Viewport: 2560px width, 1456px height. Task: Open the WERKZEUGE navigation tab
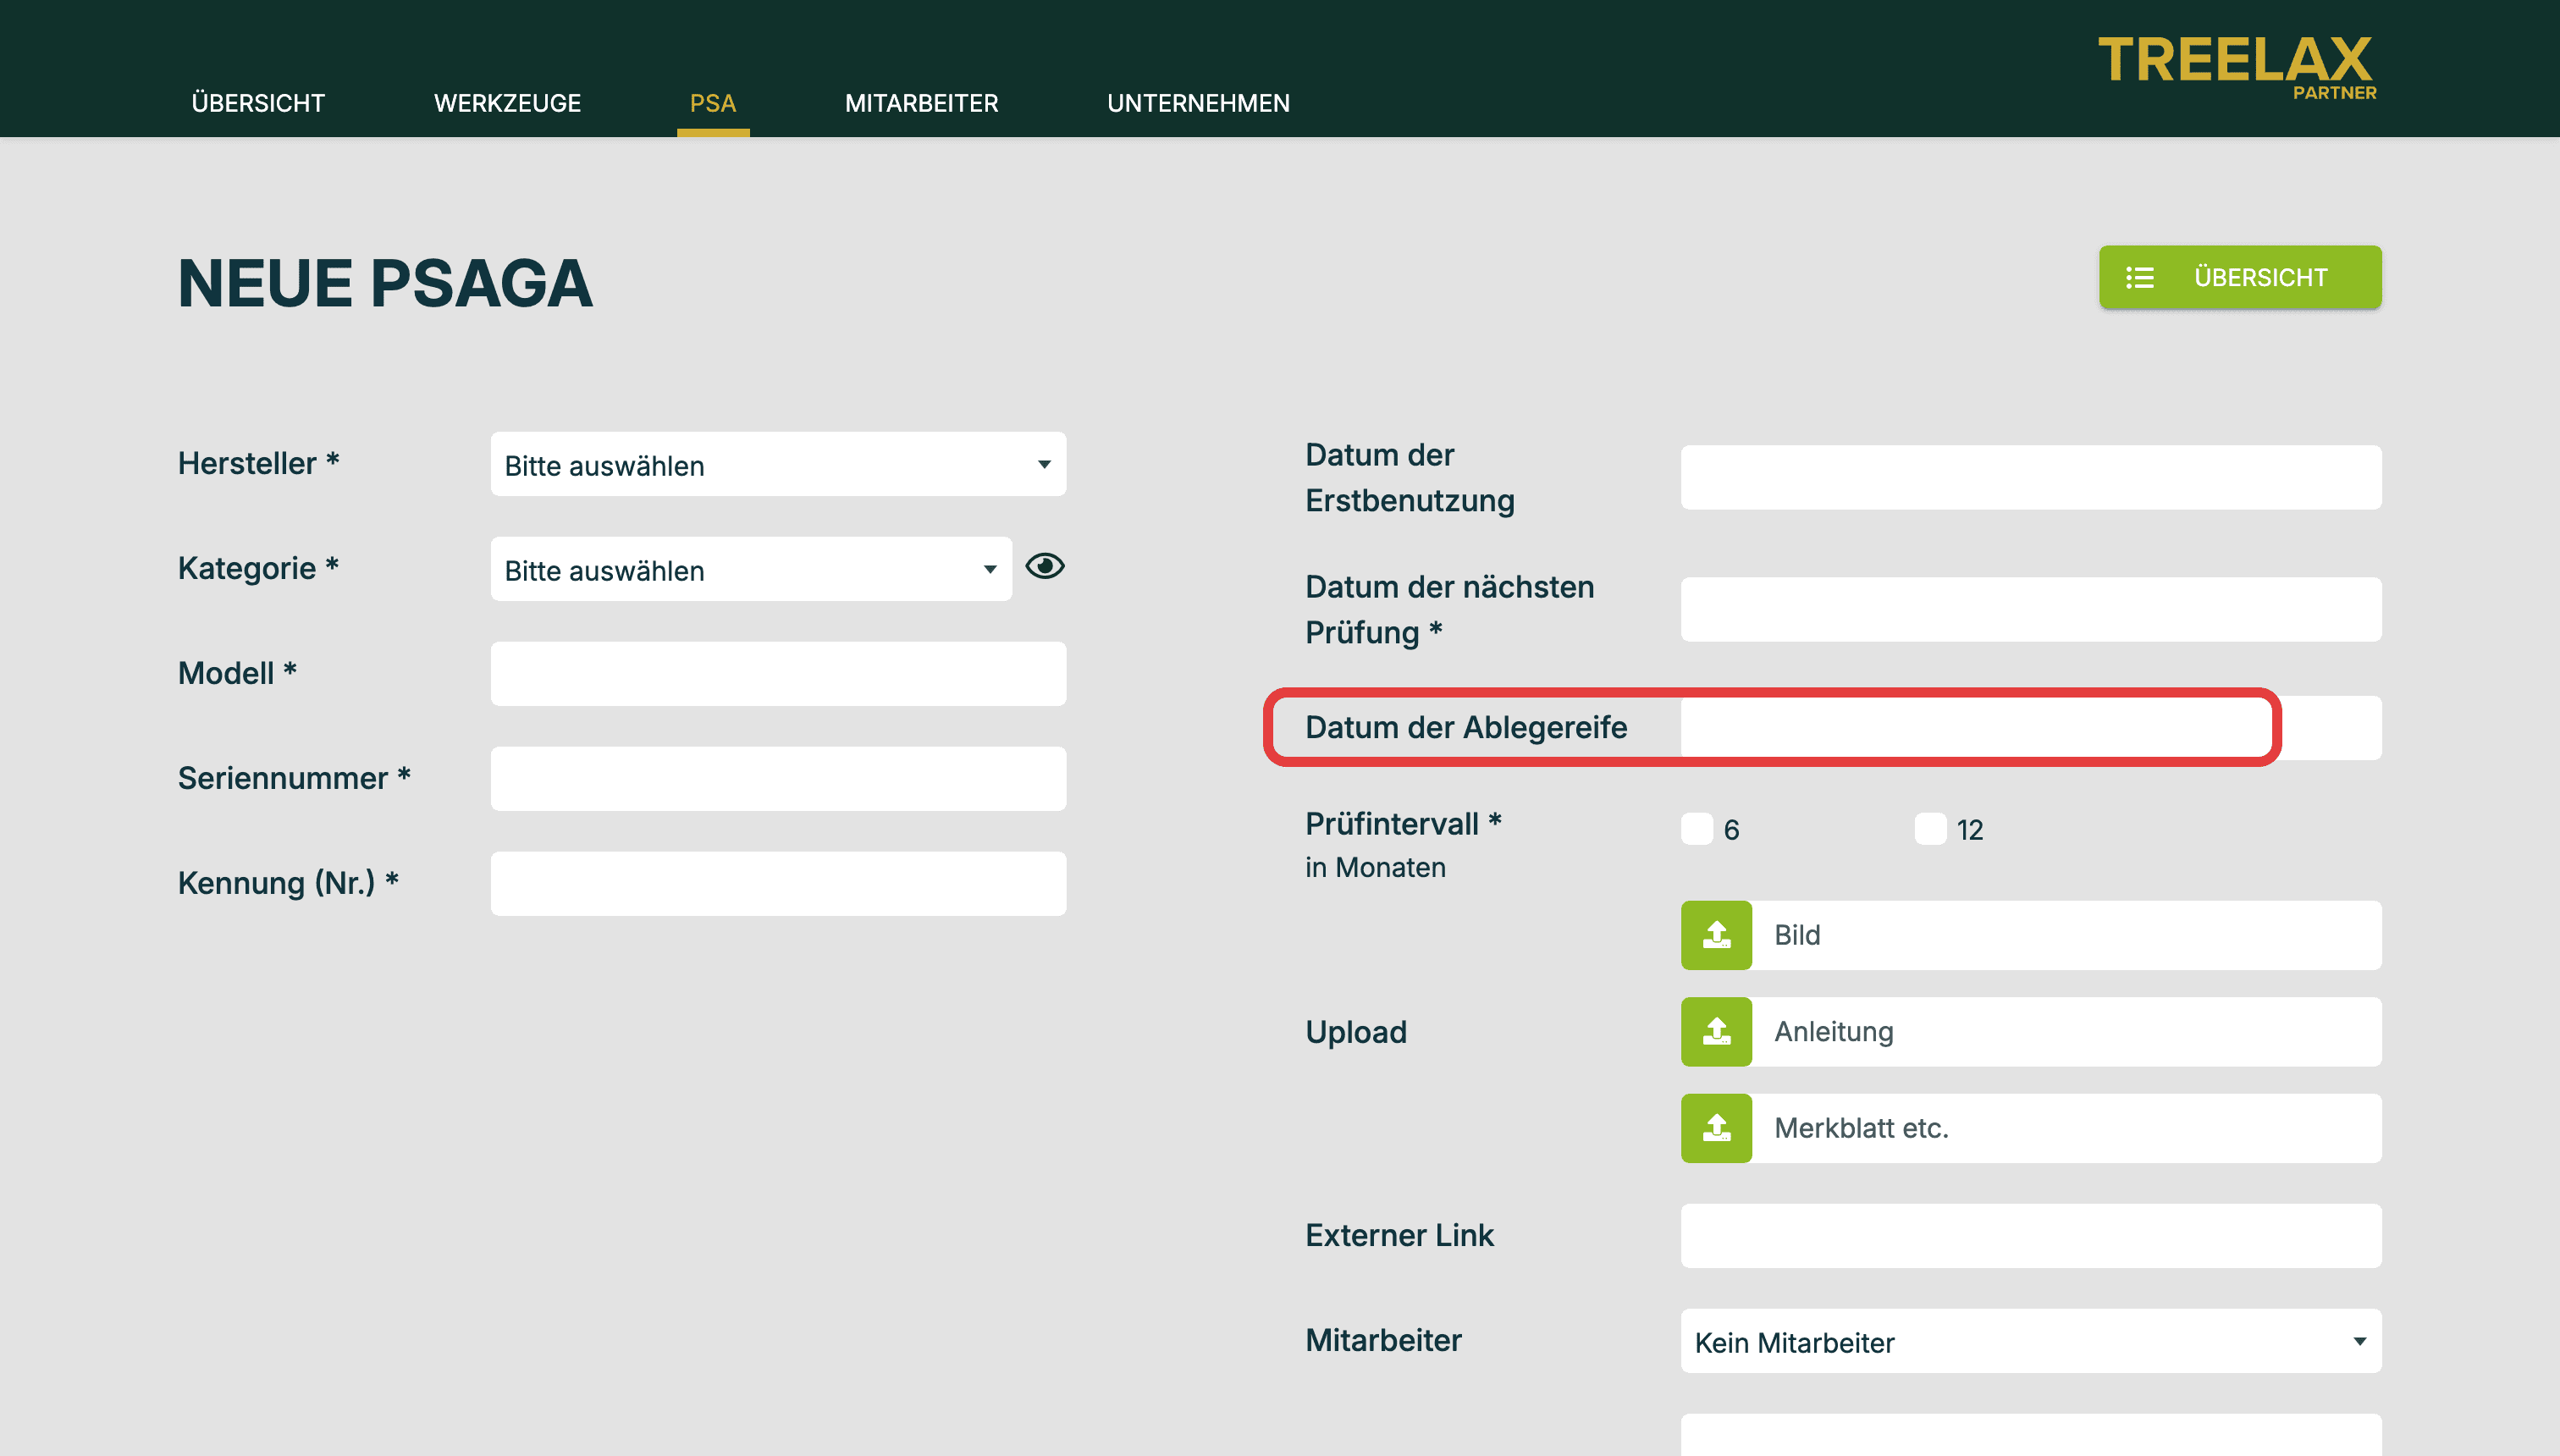tap(507, 103)
